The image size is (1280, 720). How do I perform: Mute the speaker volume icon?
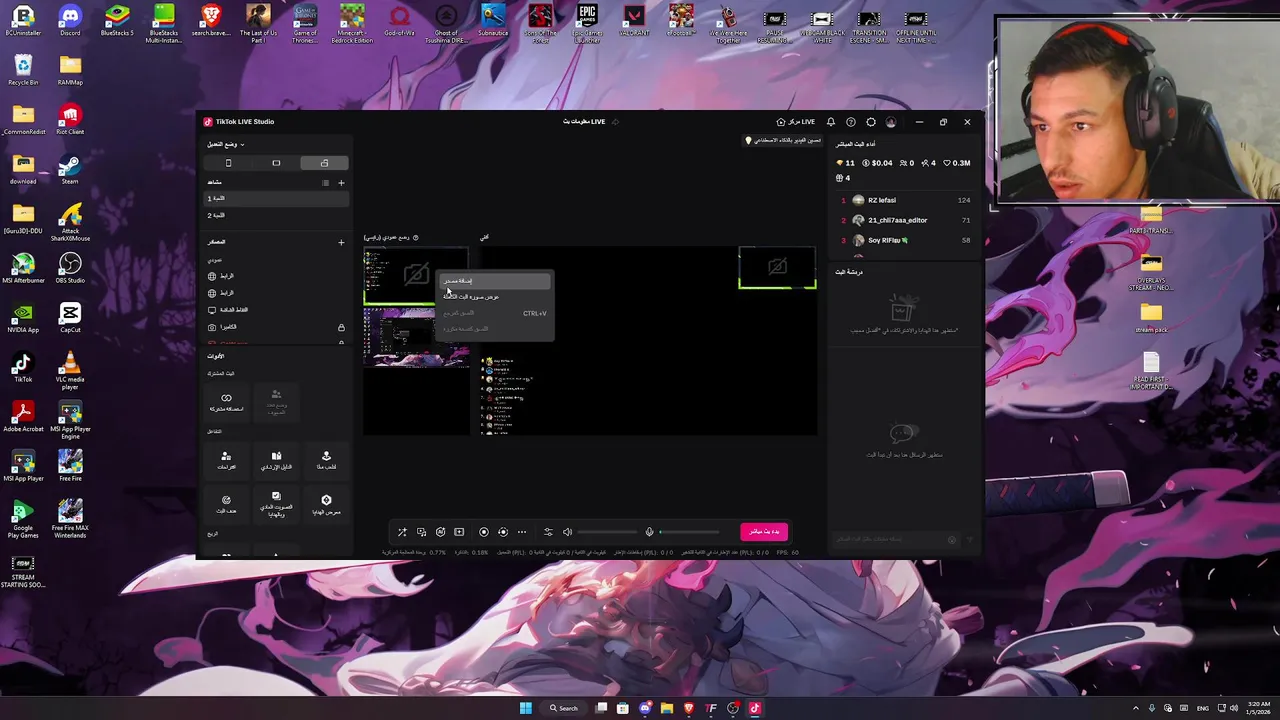point(567,532)
